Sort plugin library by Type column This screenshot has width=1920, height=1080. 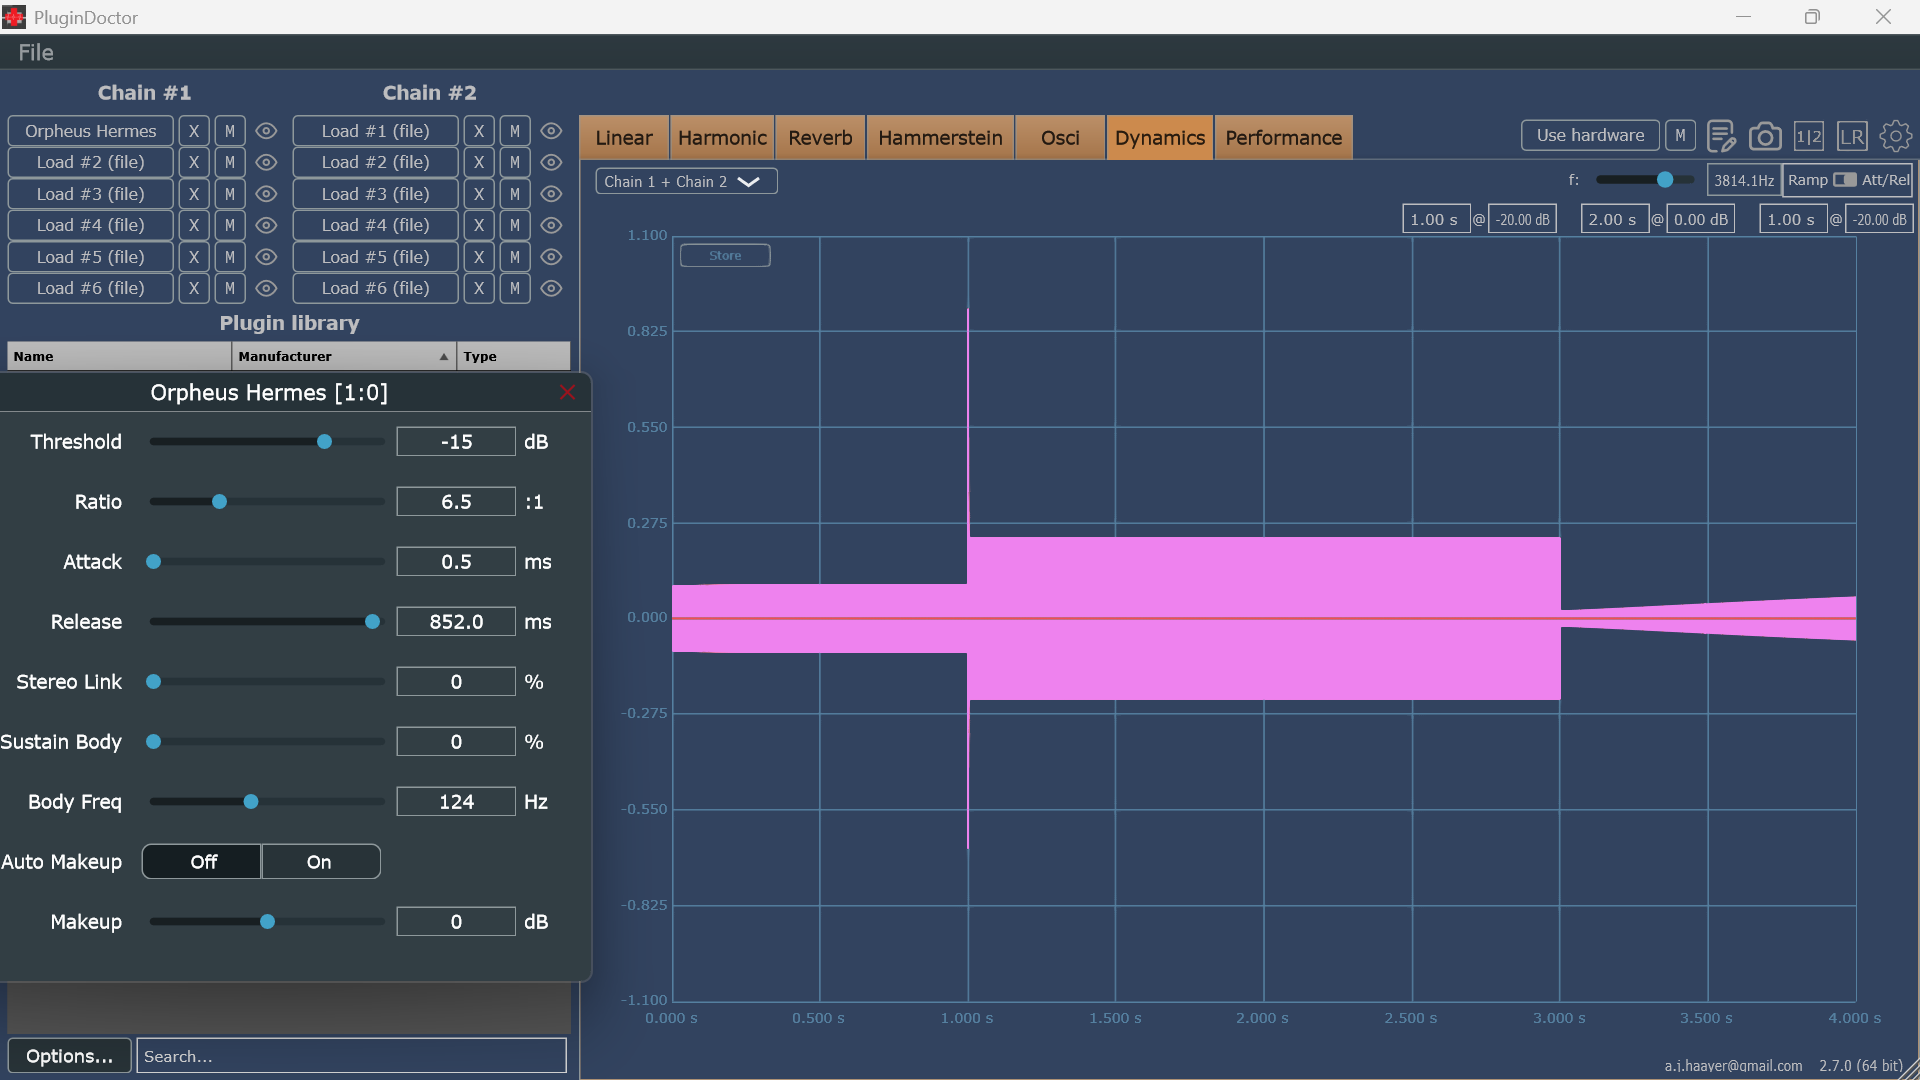pyautogui.click(x=514, y=356)
